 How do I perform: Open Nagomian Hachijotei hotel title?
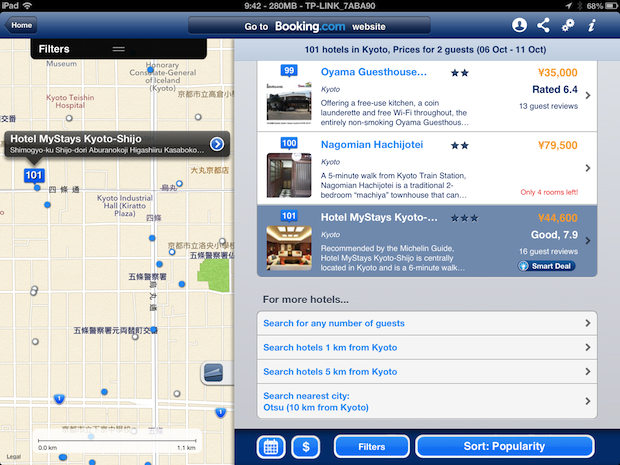tap(372, 145)
